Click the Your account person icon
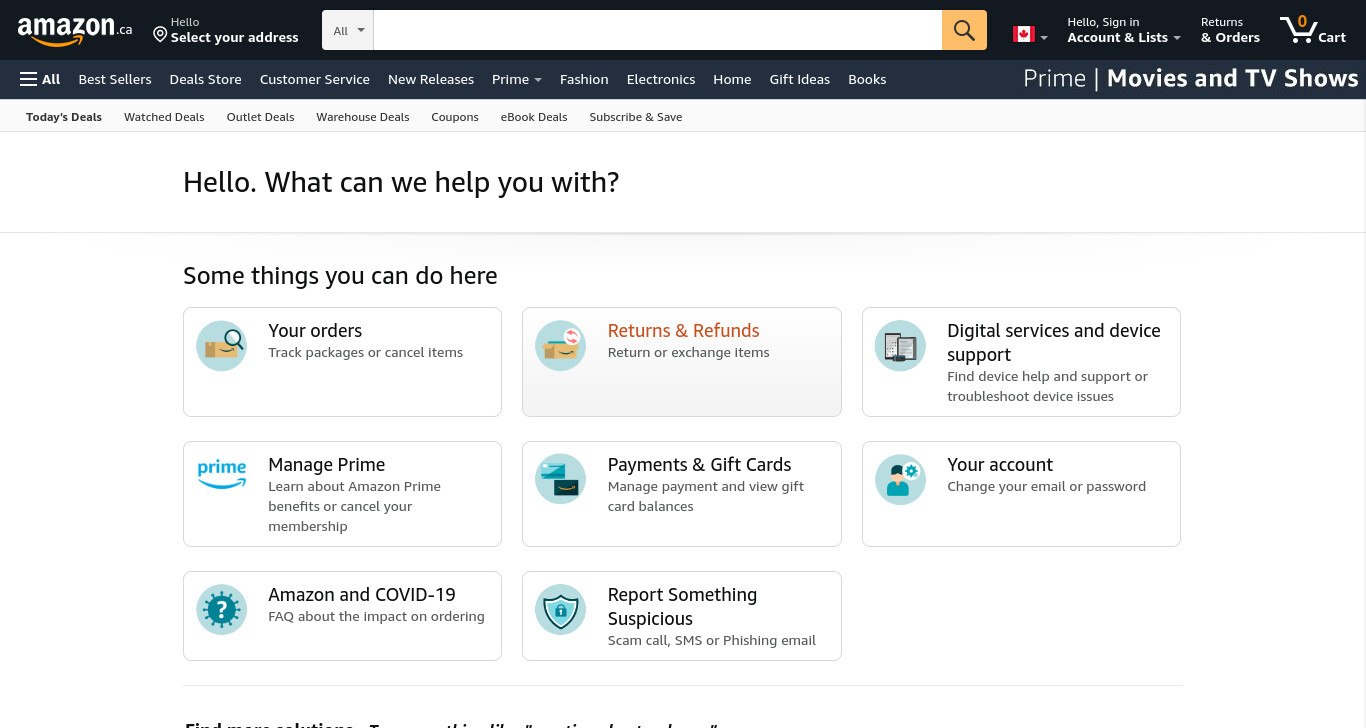The height and width of the screenshot is (728, 1366). click(x=900, y=480)
